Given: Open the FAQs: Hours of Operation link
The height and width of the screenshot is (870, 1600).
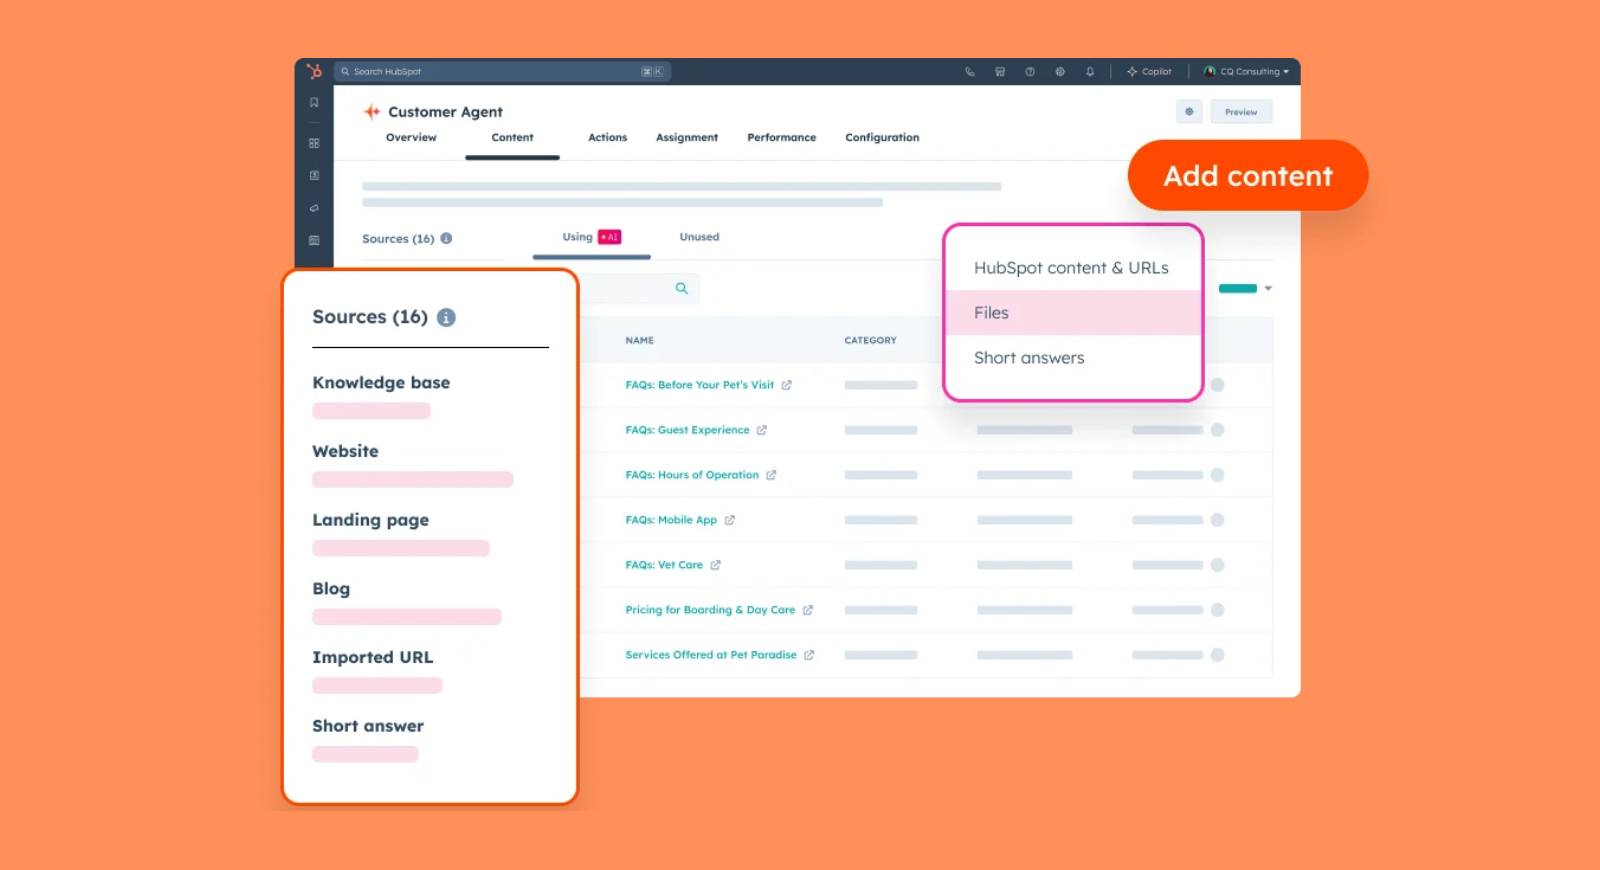Looking at the screenshot, I should (692, 475).
